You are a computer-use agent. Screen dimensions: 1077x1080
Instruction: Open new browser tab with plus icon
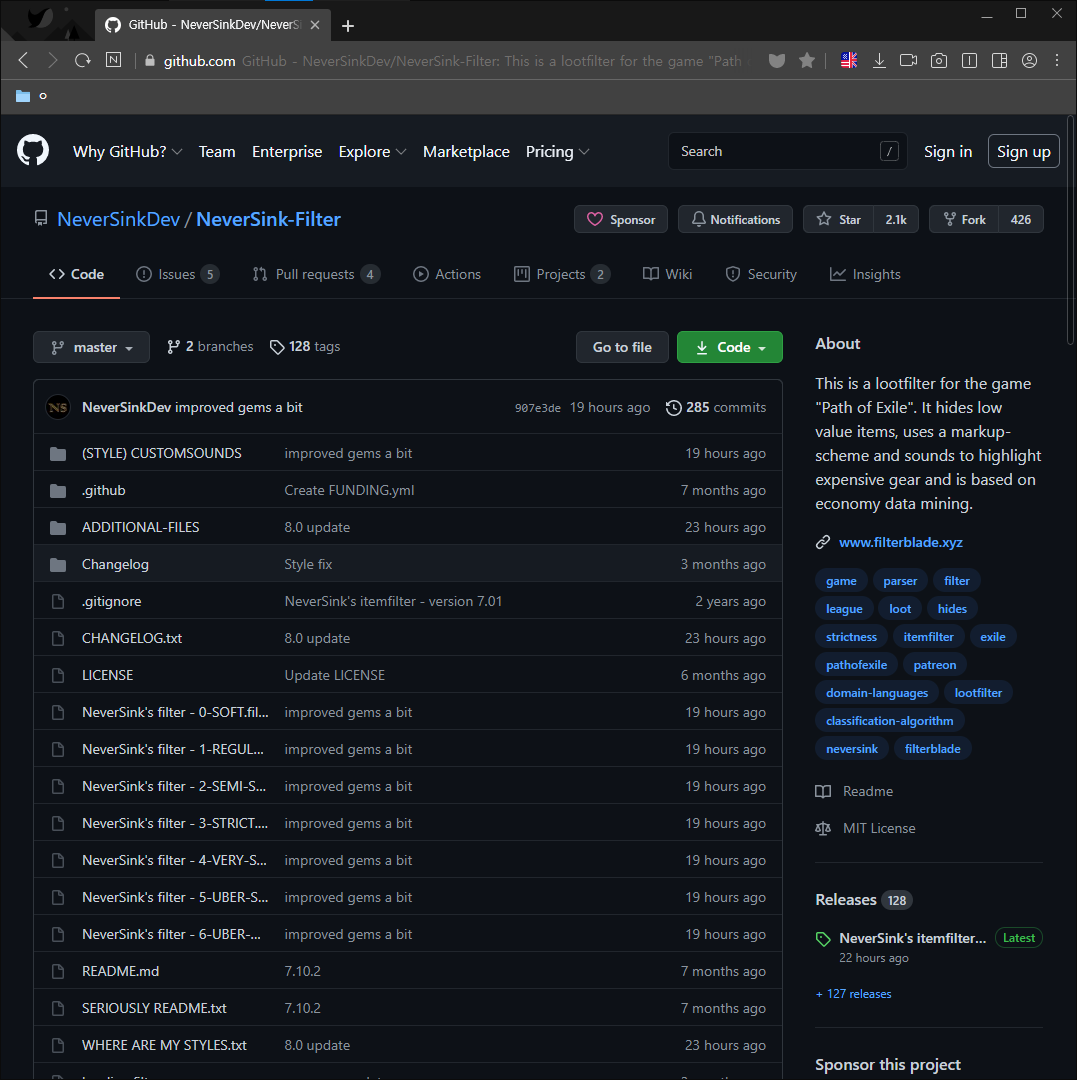(x=348, y=25)
